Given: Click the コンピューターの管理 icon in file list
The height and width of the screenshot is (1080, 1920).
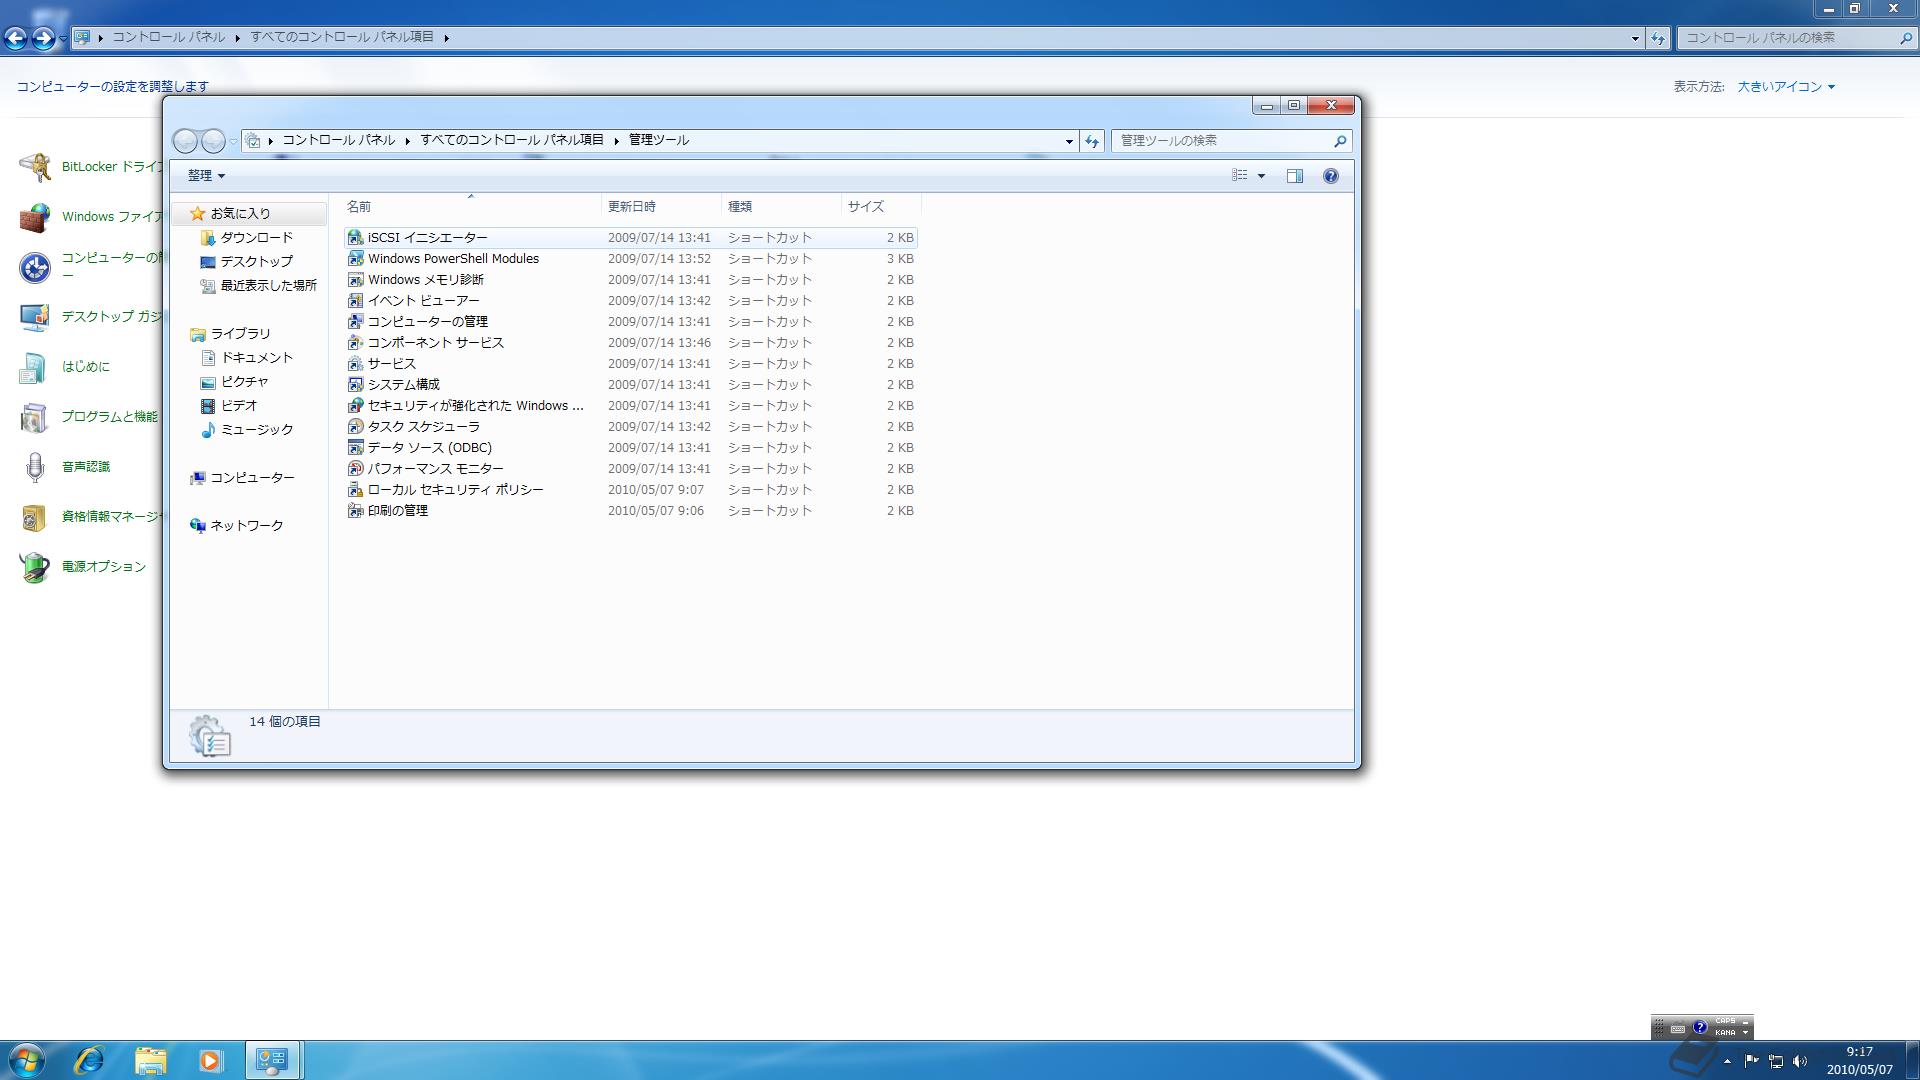Looking at the screenshot, I should (x=355, y=322).
